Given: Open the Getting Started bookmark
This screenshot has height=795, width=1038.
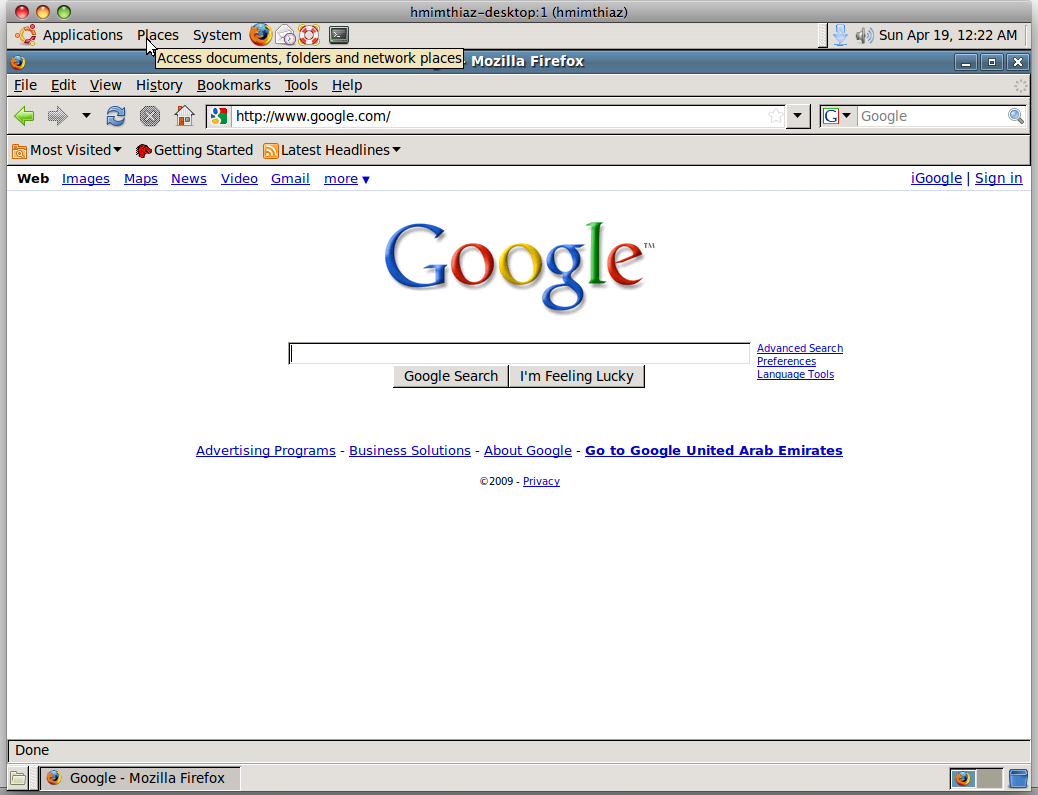Looking at the screenshot, I should coord(194,150).
